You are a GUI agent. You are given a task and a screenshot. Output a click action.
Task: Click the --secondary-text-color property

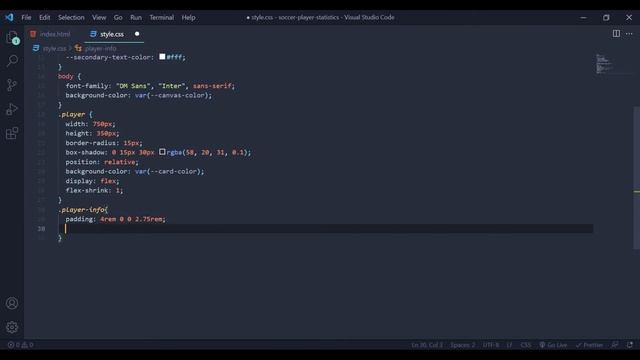tap(108, 57)
